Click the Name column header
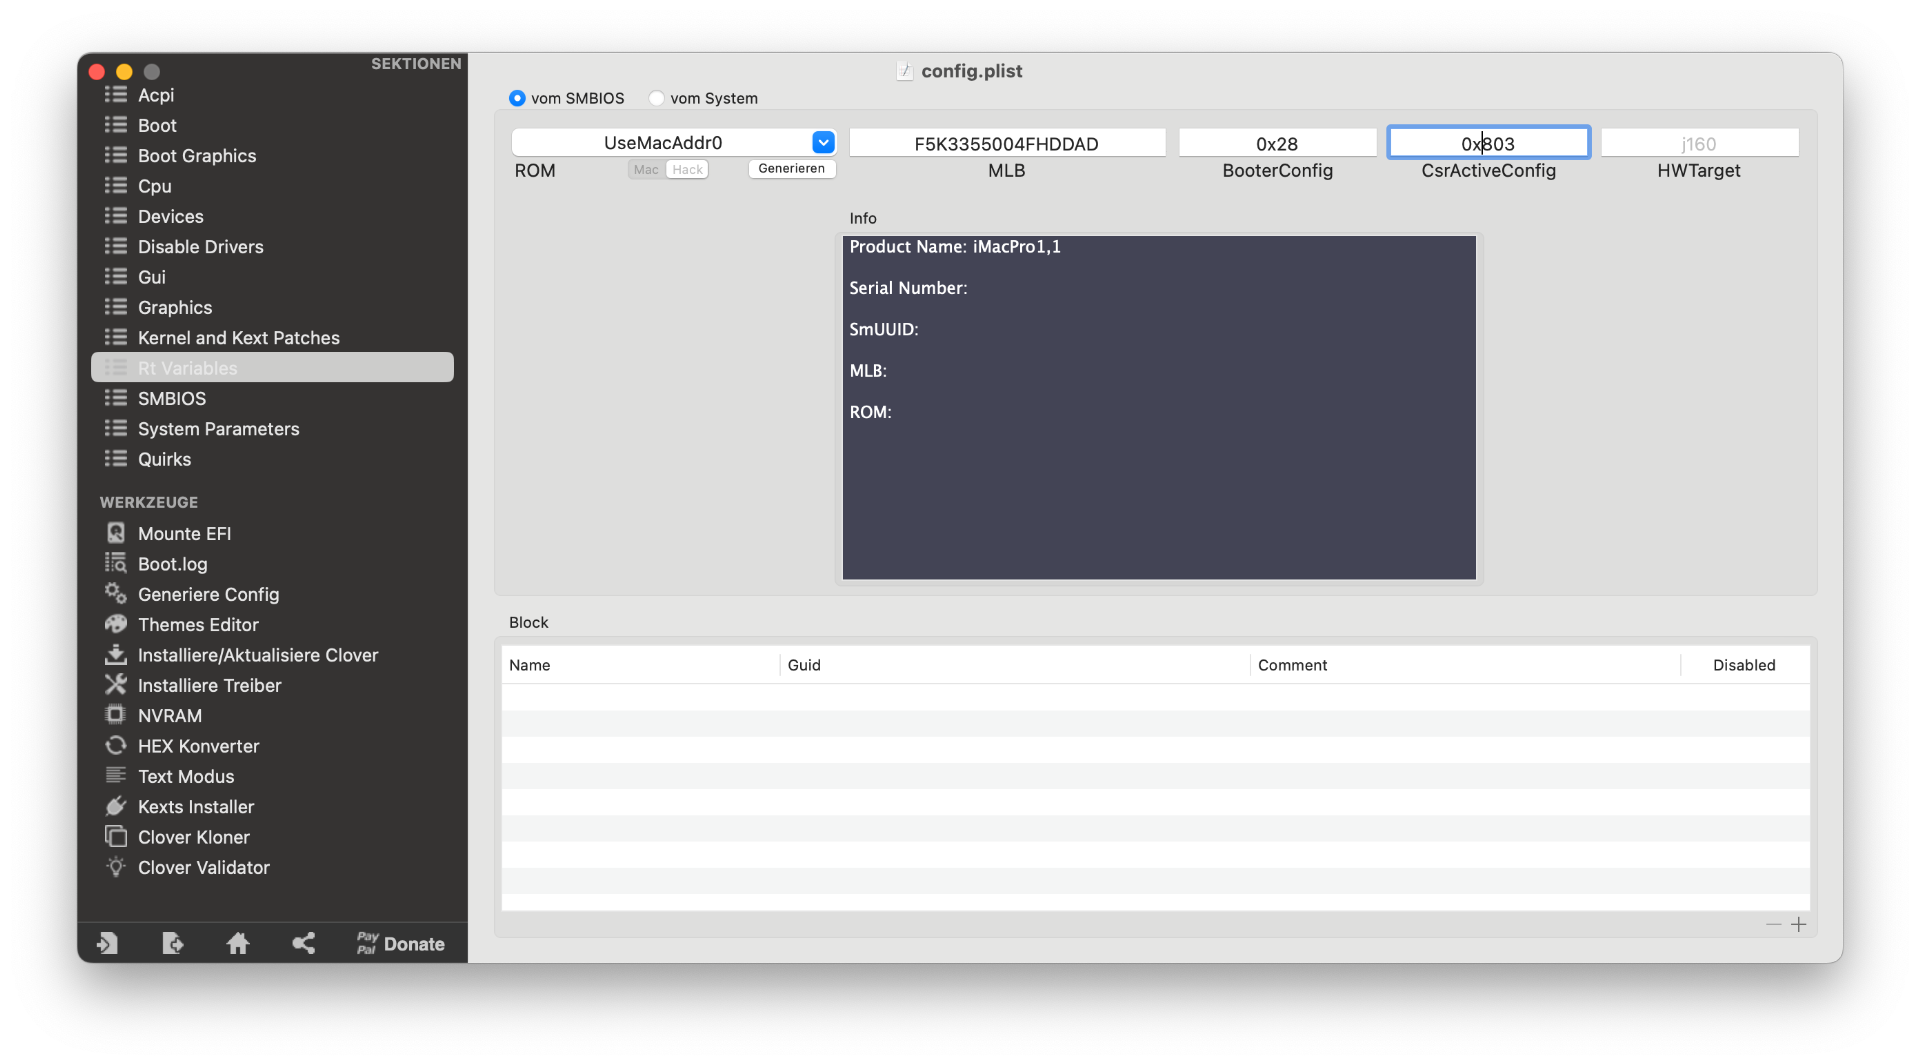1920x1064 pixels. click(640, 665)
